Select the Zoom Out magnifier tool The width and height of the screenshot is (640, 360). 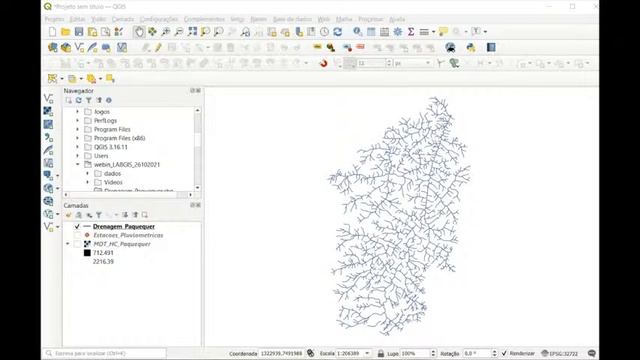(179, 32)
